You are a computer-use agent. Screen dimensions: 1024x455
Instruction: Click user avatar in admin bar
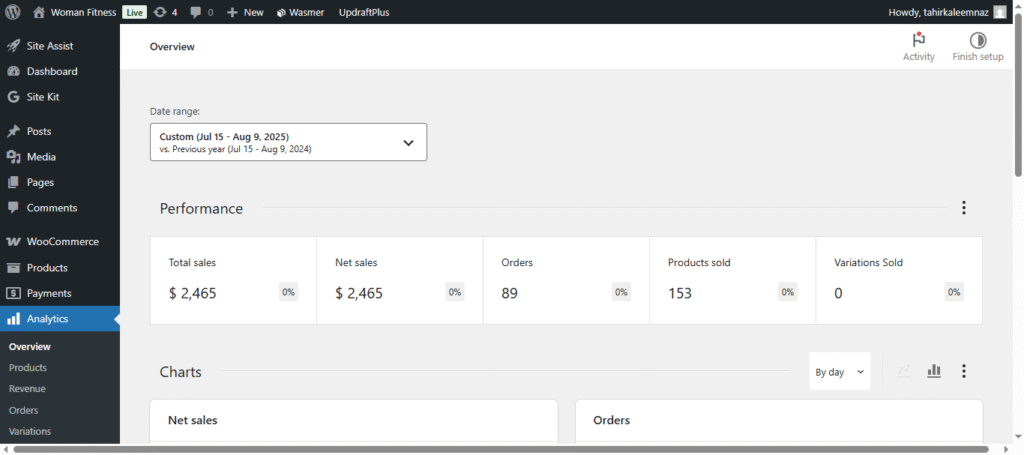pyautogui.click(x=1000, y=12)
